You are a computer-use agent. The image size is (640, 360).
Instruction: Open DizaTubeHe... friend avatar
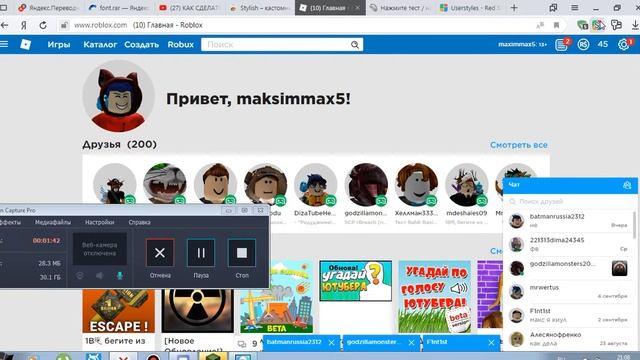[x=316, y=184]
